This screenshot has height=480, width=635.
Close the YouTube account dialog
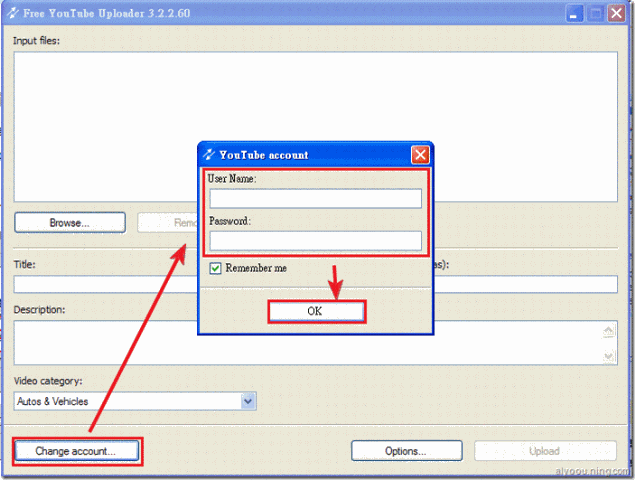(420, 155)
